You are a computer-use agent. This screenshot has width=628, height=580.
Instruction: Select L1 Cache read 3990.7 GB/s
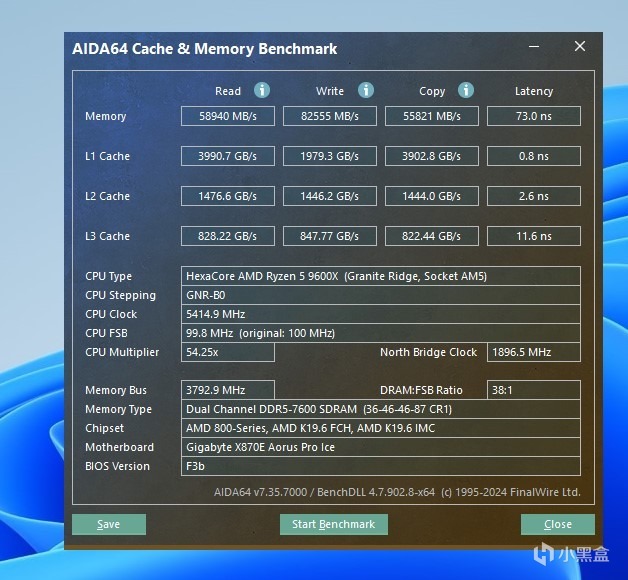pos(228,156)
